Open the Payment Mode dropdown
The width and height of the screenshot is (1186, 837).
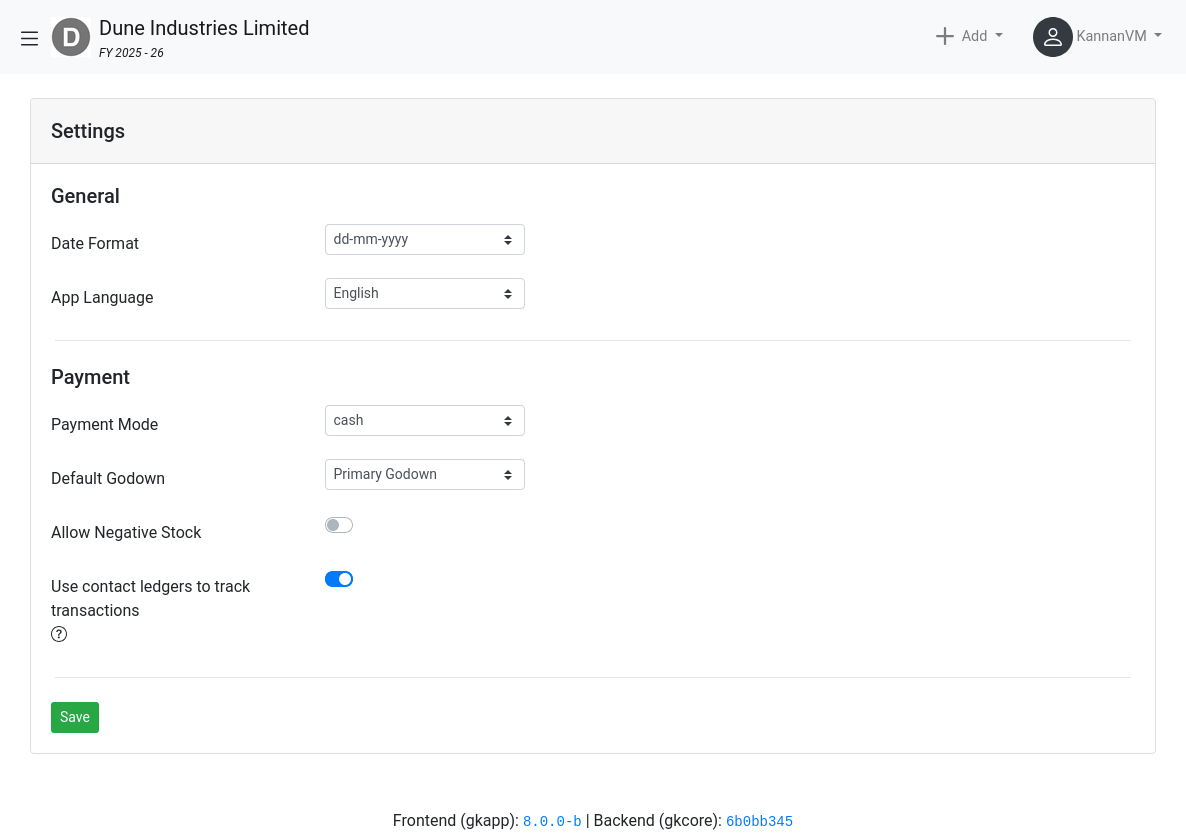(424, 420)
